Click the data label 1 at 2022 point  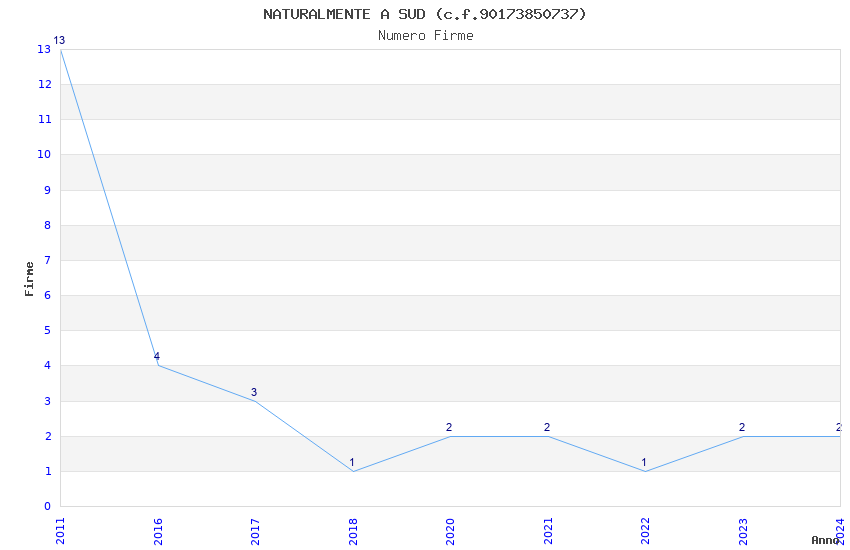(x=644, y=462)
